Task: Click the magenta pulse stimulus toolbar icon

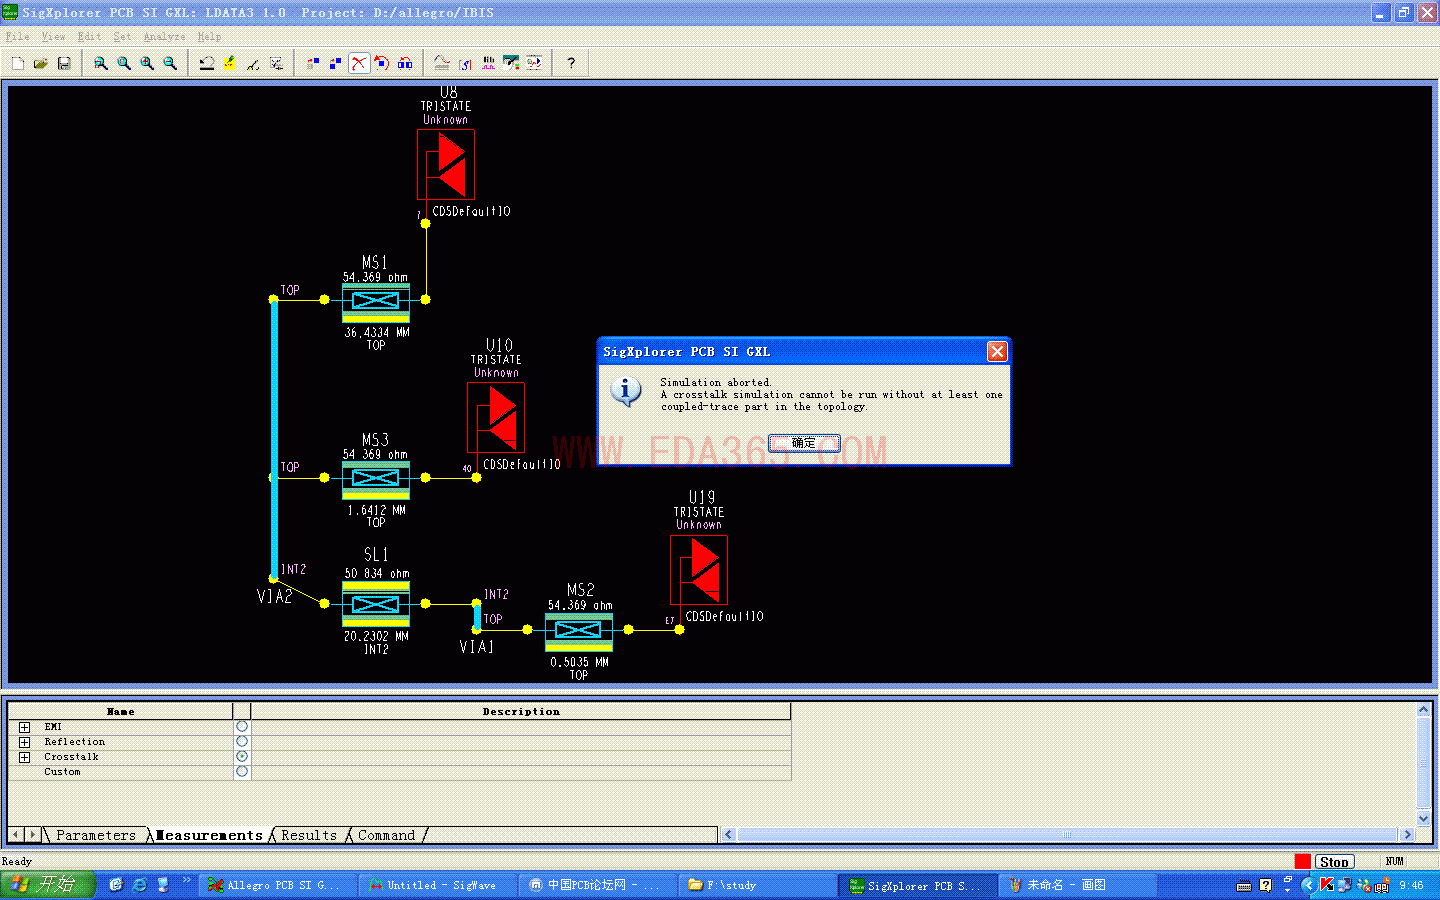Action: tap(488, 63)
